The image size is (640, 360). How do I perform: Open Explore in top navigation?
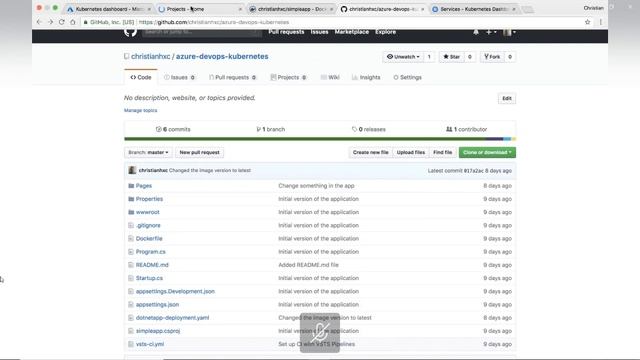click(385, 32)
